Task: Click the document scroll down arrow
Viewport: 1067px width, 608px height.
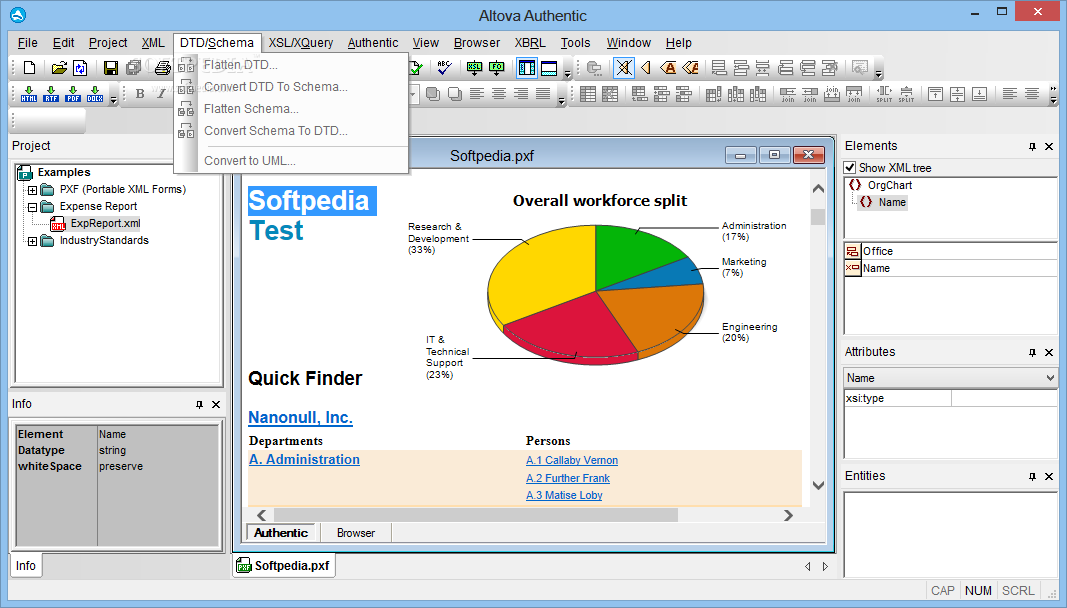Action: tap(818, 485)
